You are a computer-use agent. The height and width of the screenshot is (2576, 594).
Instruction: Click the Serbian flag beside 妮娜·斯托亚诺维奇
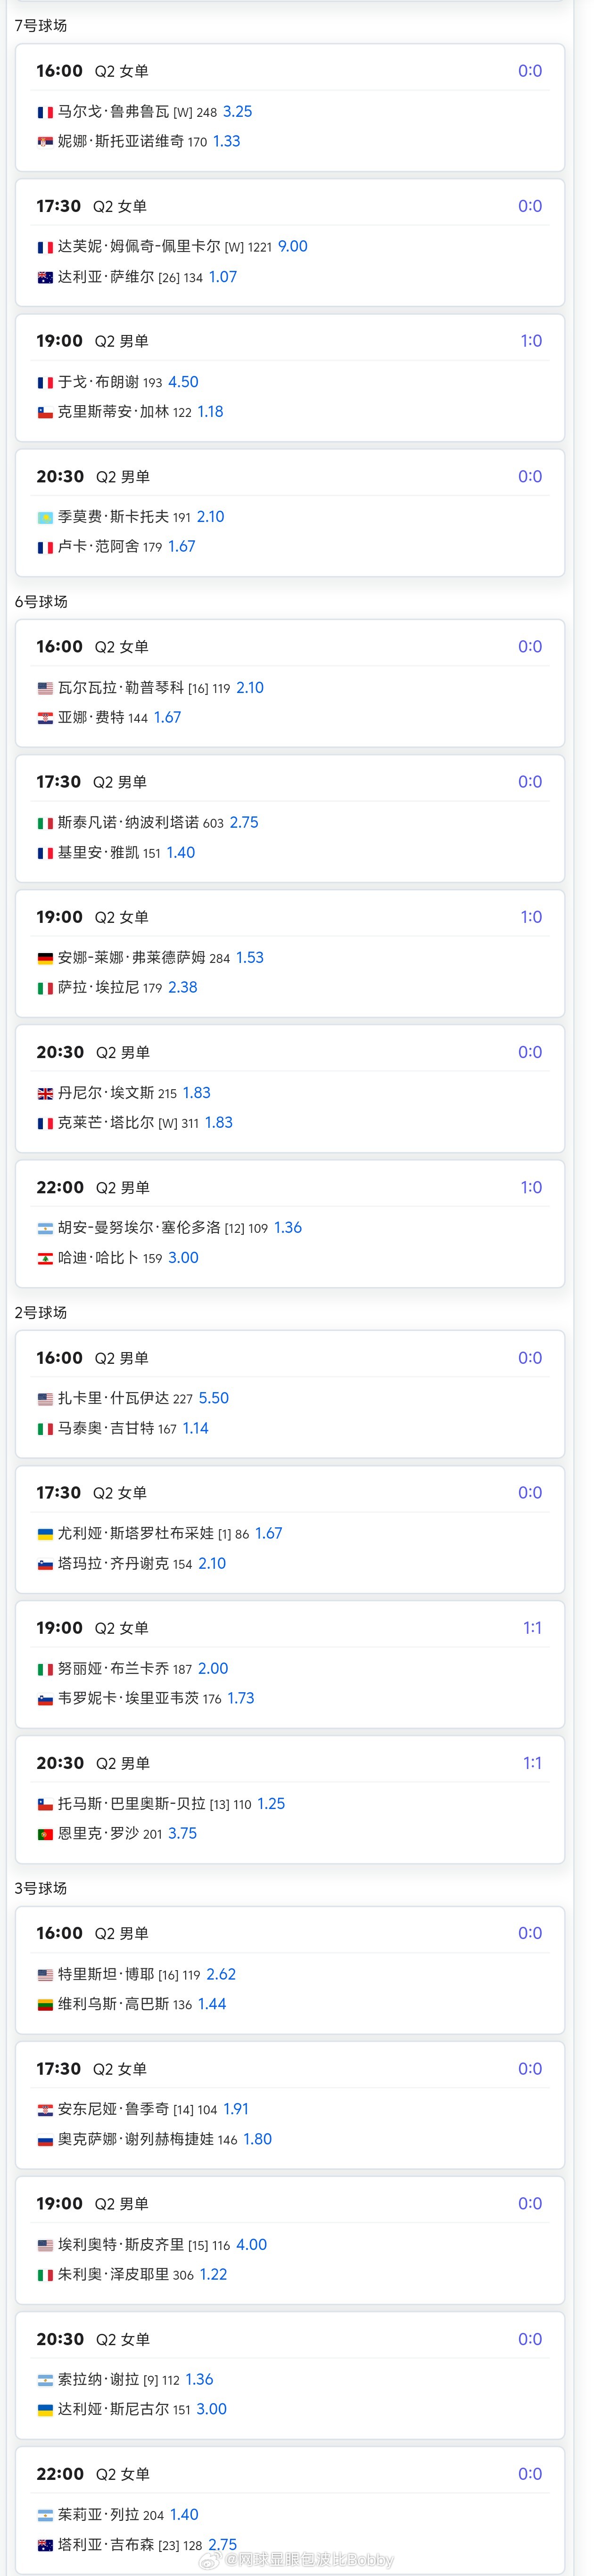point(45,142)
